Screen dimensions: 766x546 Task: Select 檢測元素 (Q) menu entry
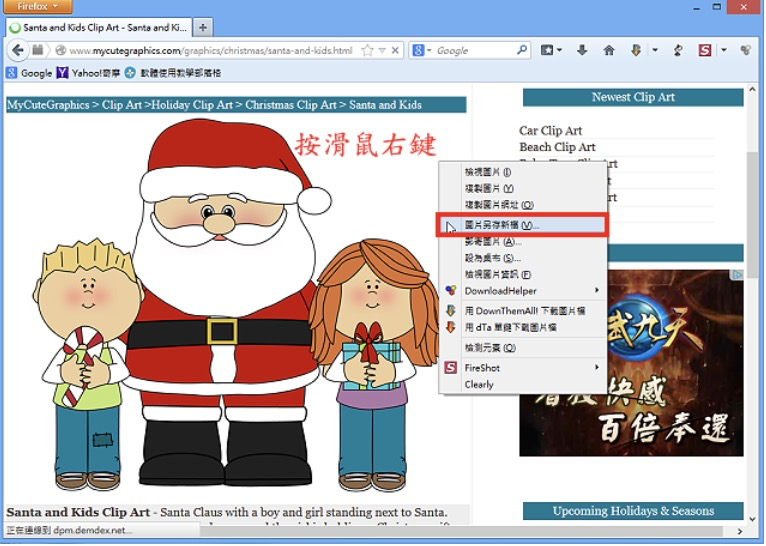pyautogui.click(x=523, y=348)
